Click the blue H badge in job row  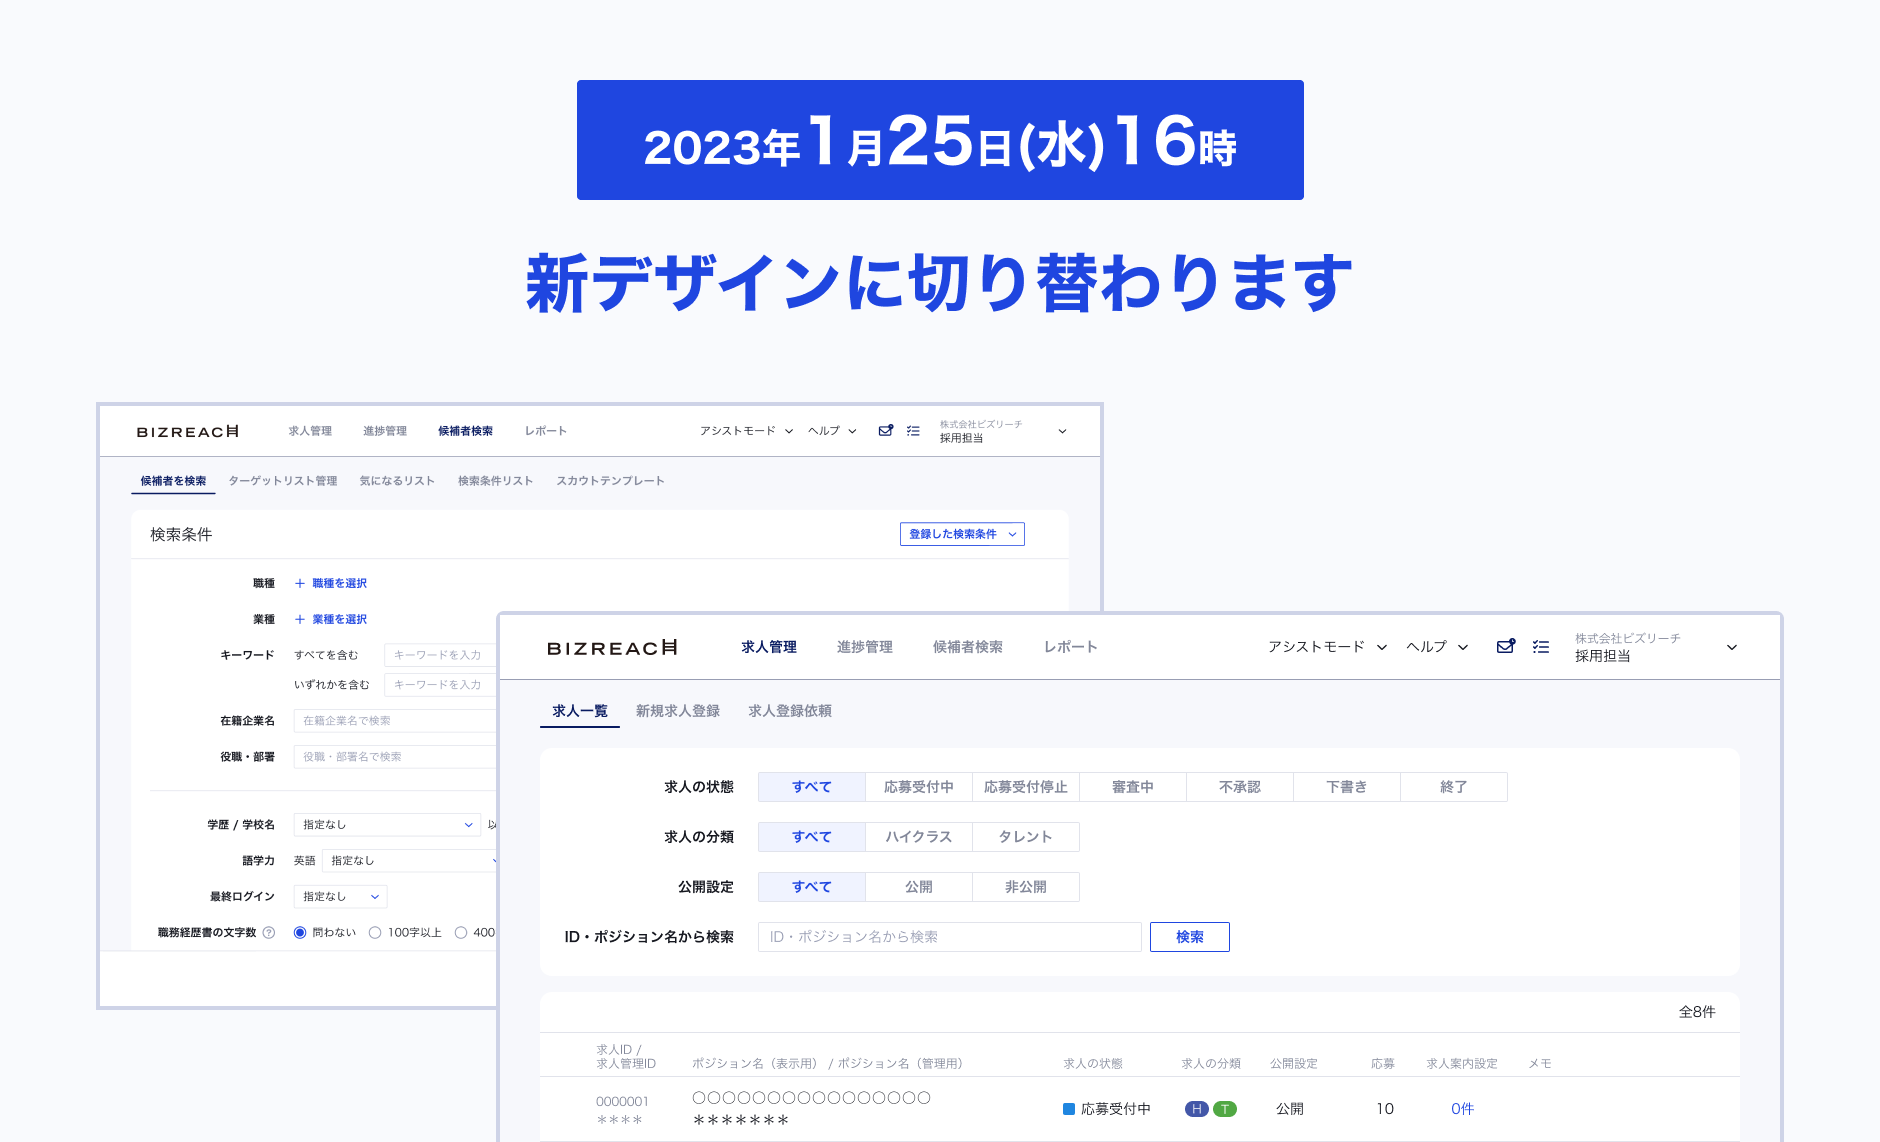coord(1196,1109)
